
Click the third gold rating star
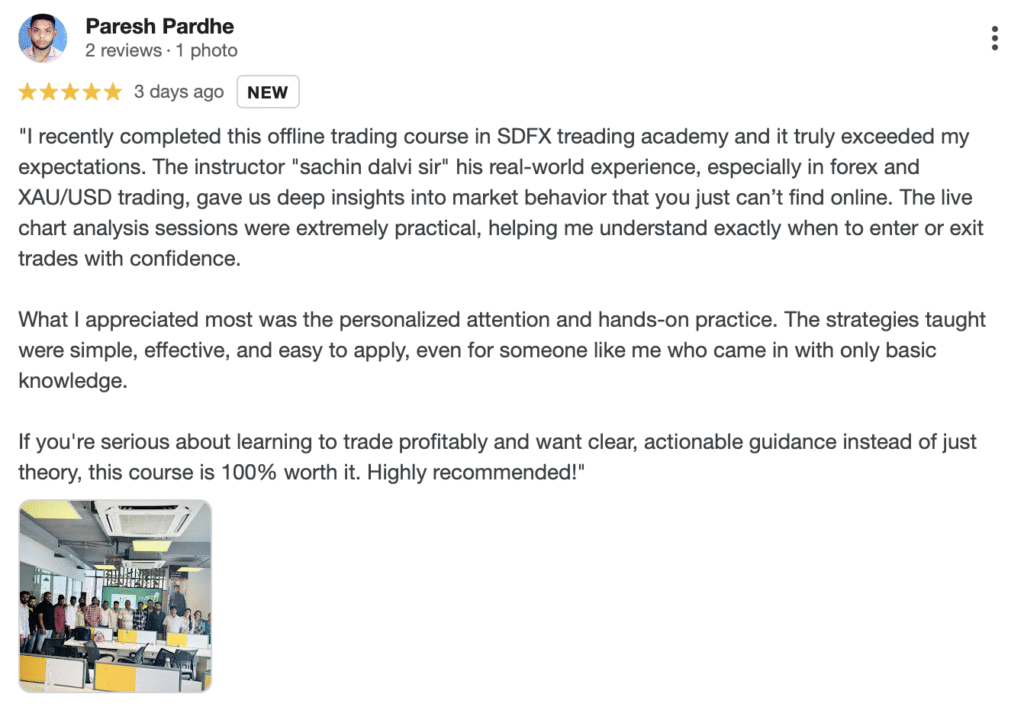70,92
